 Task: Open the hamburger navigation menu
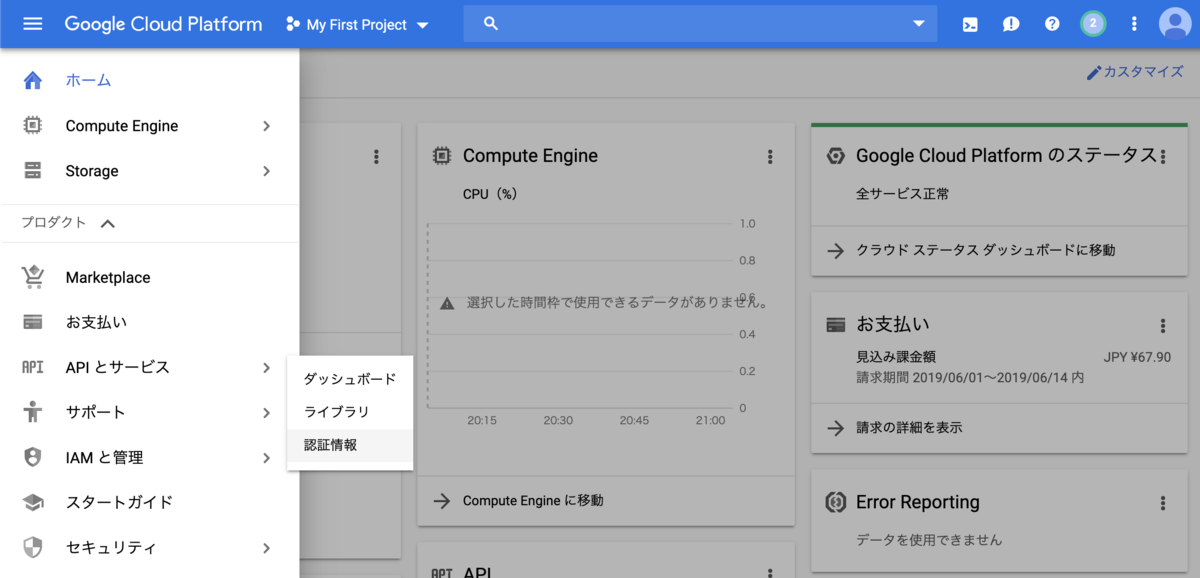coord(32,24)
